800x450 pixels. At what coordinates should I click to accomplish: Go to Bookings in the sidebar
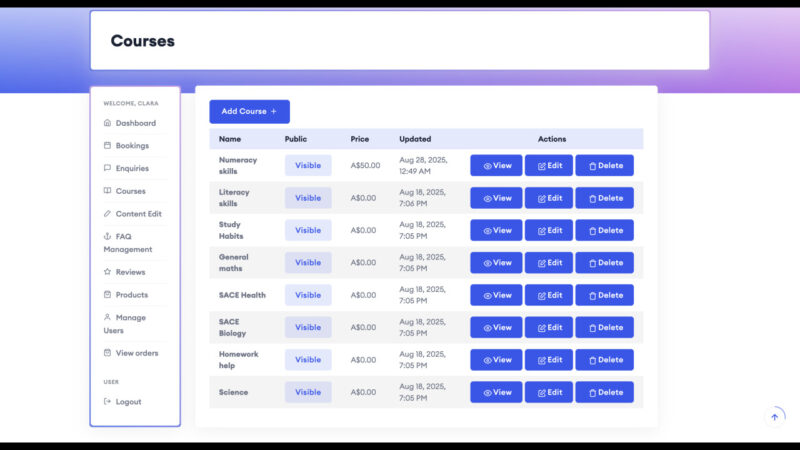coord(126,145)
